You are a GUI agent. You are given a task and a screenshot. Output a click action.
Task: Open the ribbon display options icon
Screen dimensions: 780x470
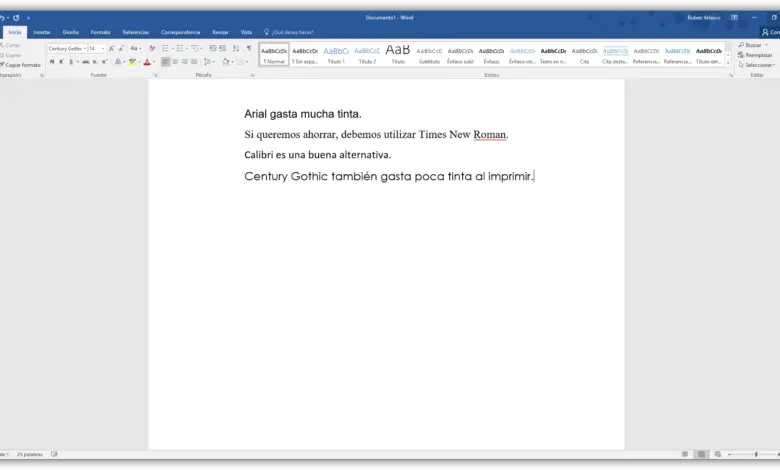coord(734,17)
